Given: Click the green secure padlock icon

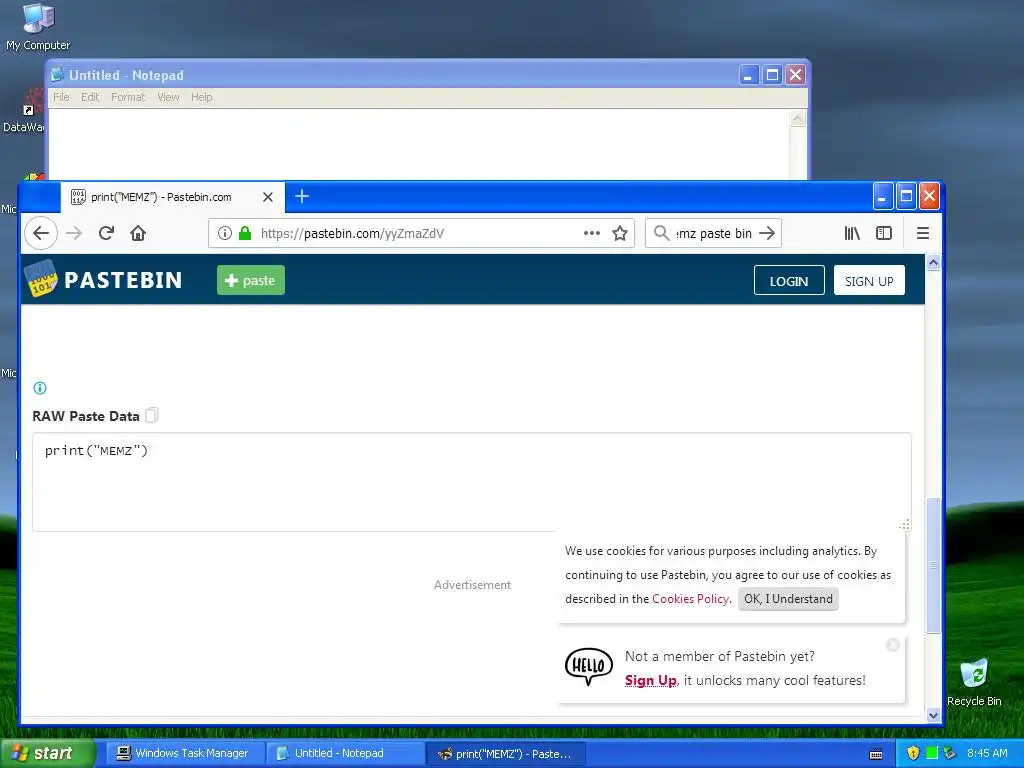Looking at the screenshot, I should click(x=245, y=233).
